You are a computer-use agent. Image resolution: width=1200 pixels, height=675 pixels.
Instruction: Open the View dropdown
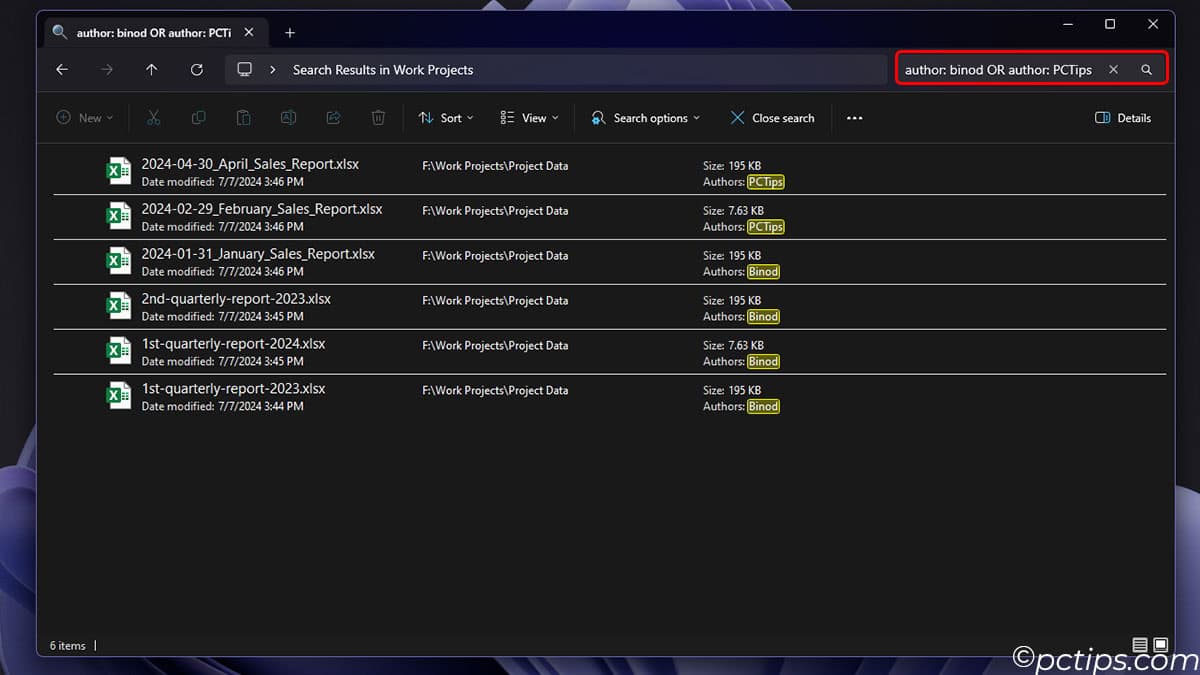tap(528, 117)
